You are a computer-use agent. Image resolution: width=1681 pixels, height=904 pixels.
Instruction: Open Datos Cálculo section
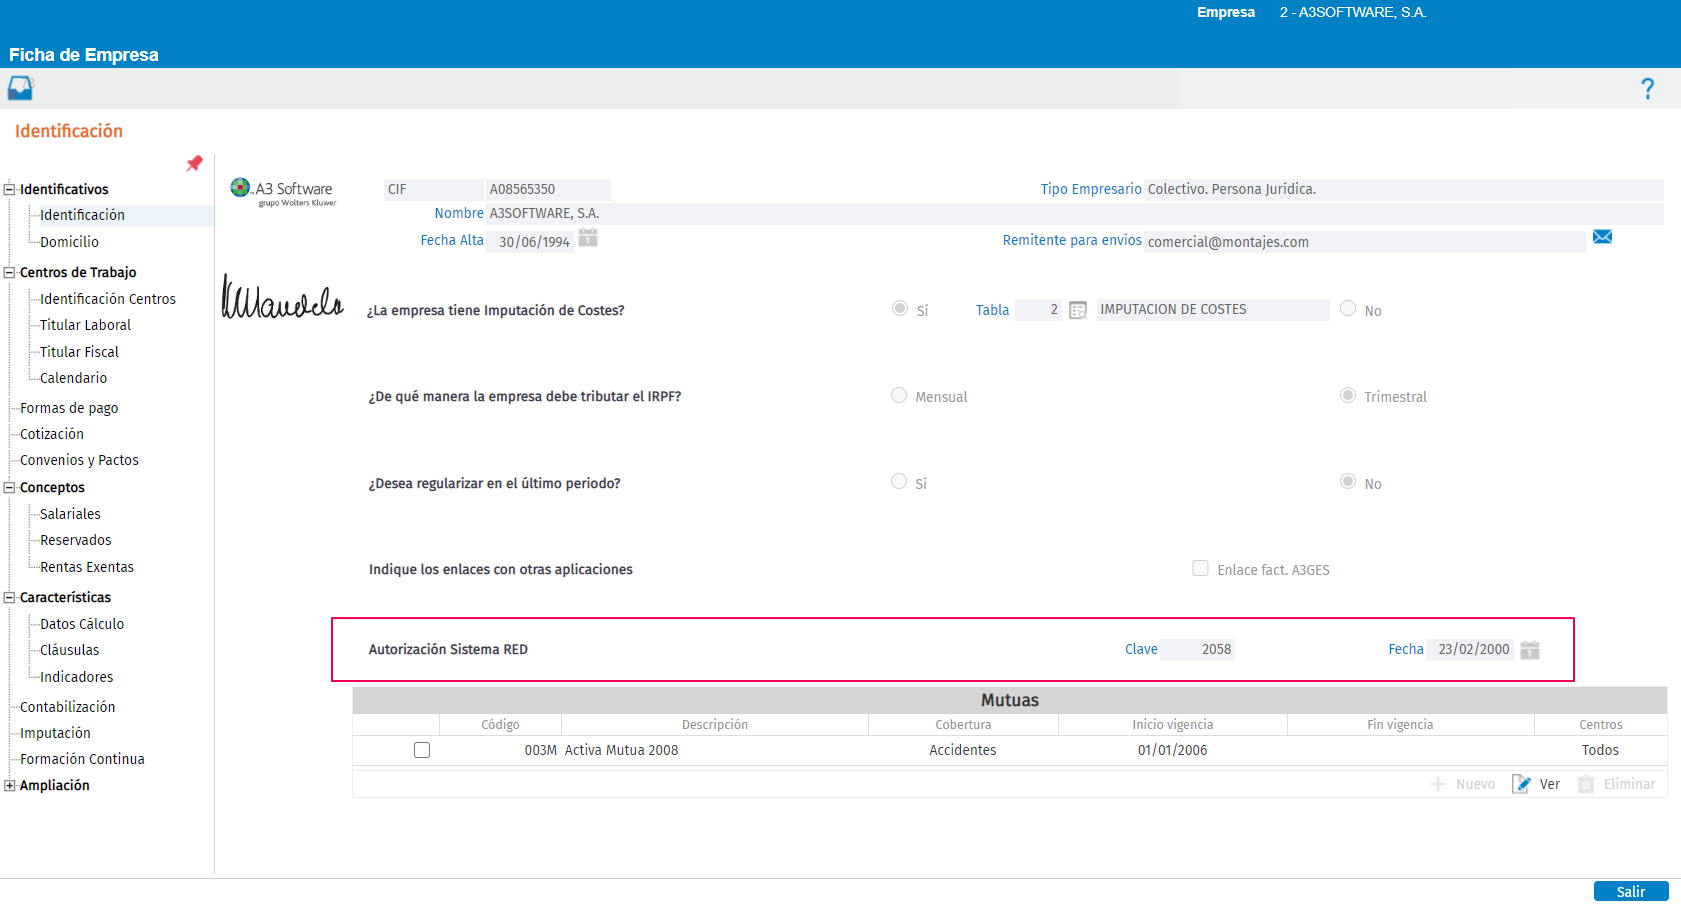(82, 624)
